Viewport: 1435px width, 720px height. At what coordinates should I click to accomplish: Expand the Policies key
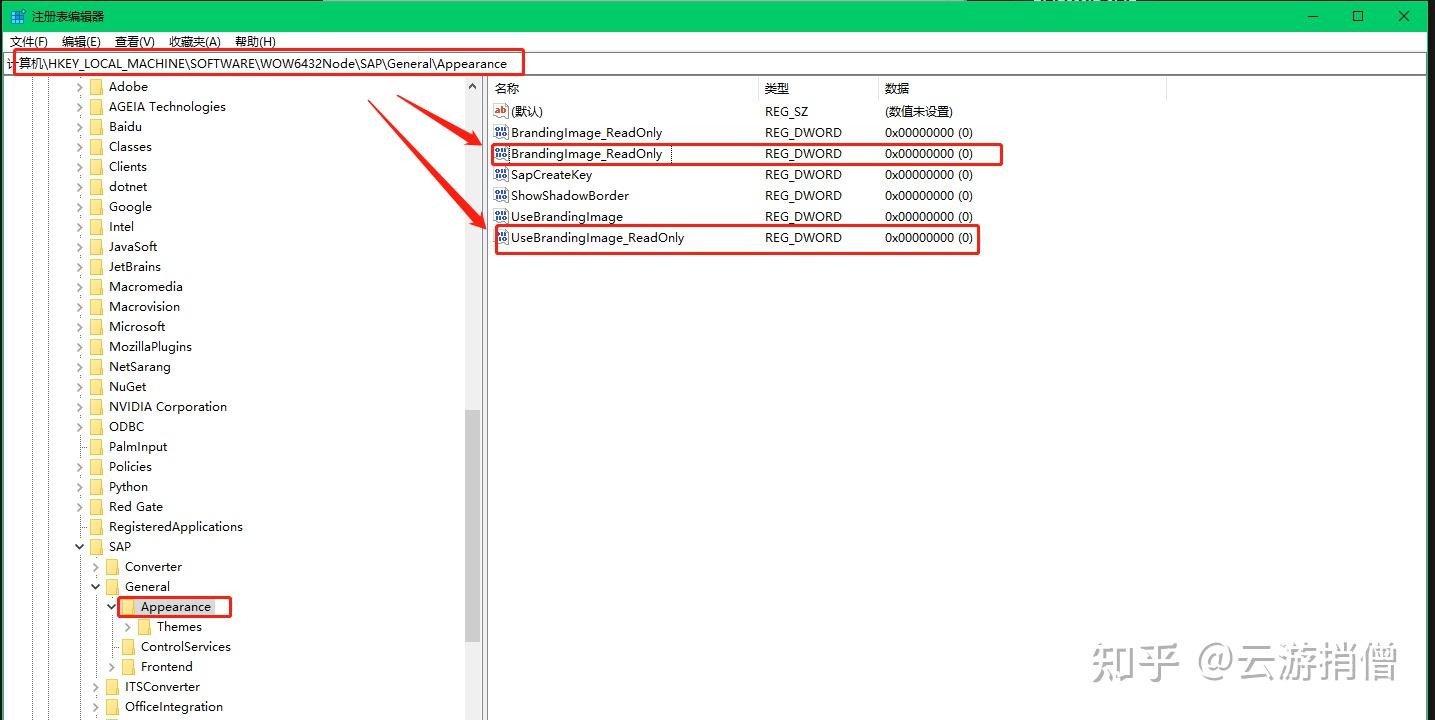[x=80, y=467]
